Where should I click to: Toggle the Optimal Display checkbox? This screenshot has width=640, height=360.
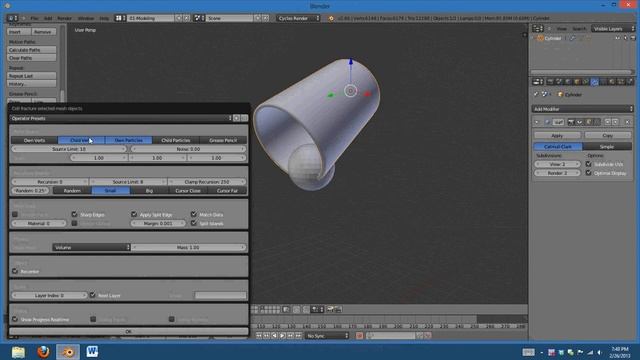pyautogui.click(x=589, y=173)
